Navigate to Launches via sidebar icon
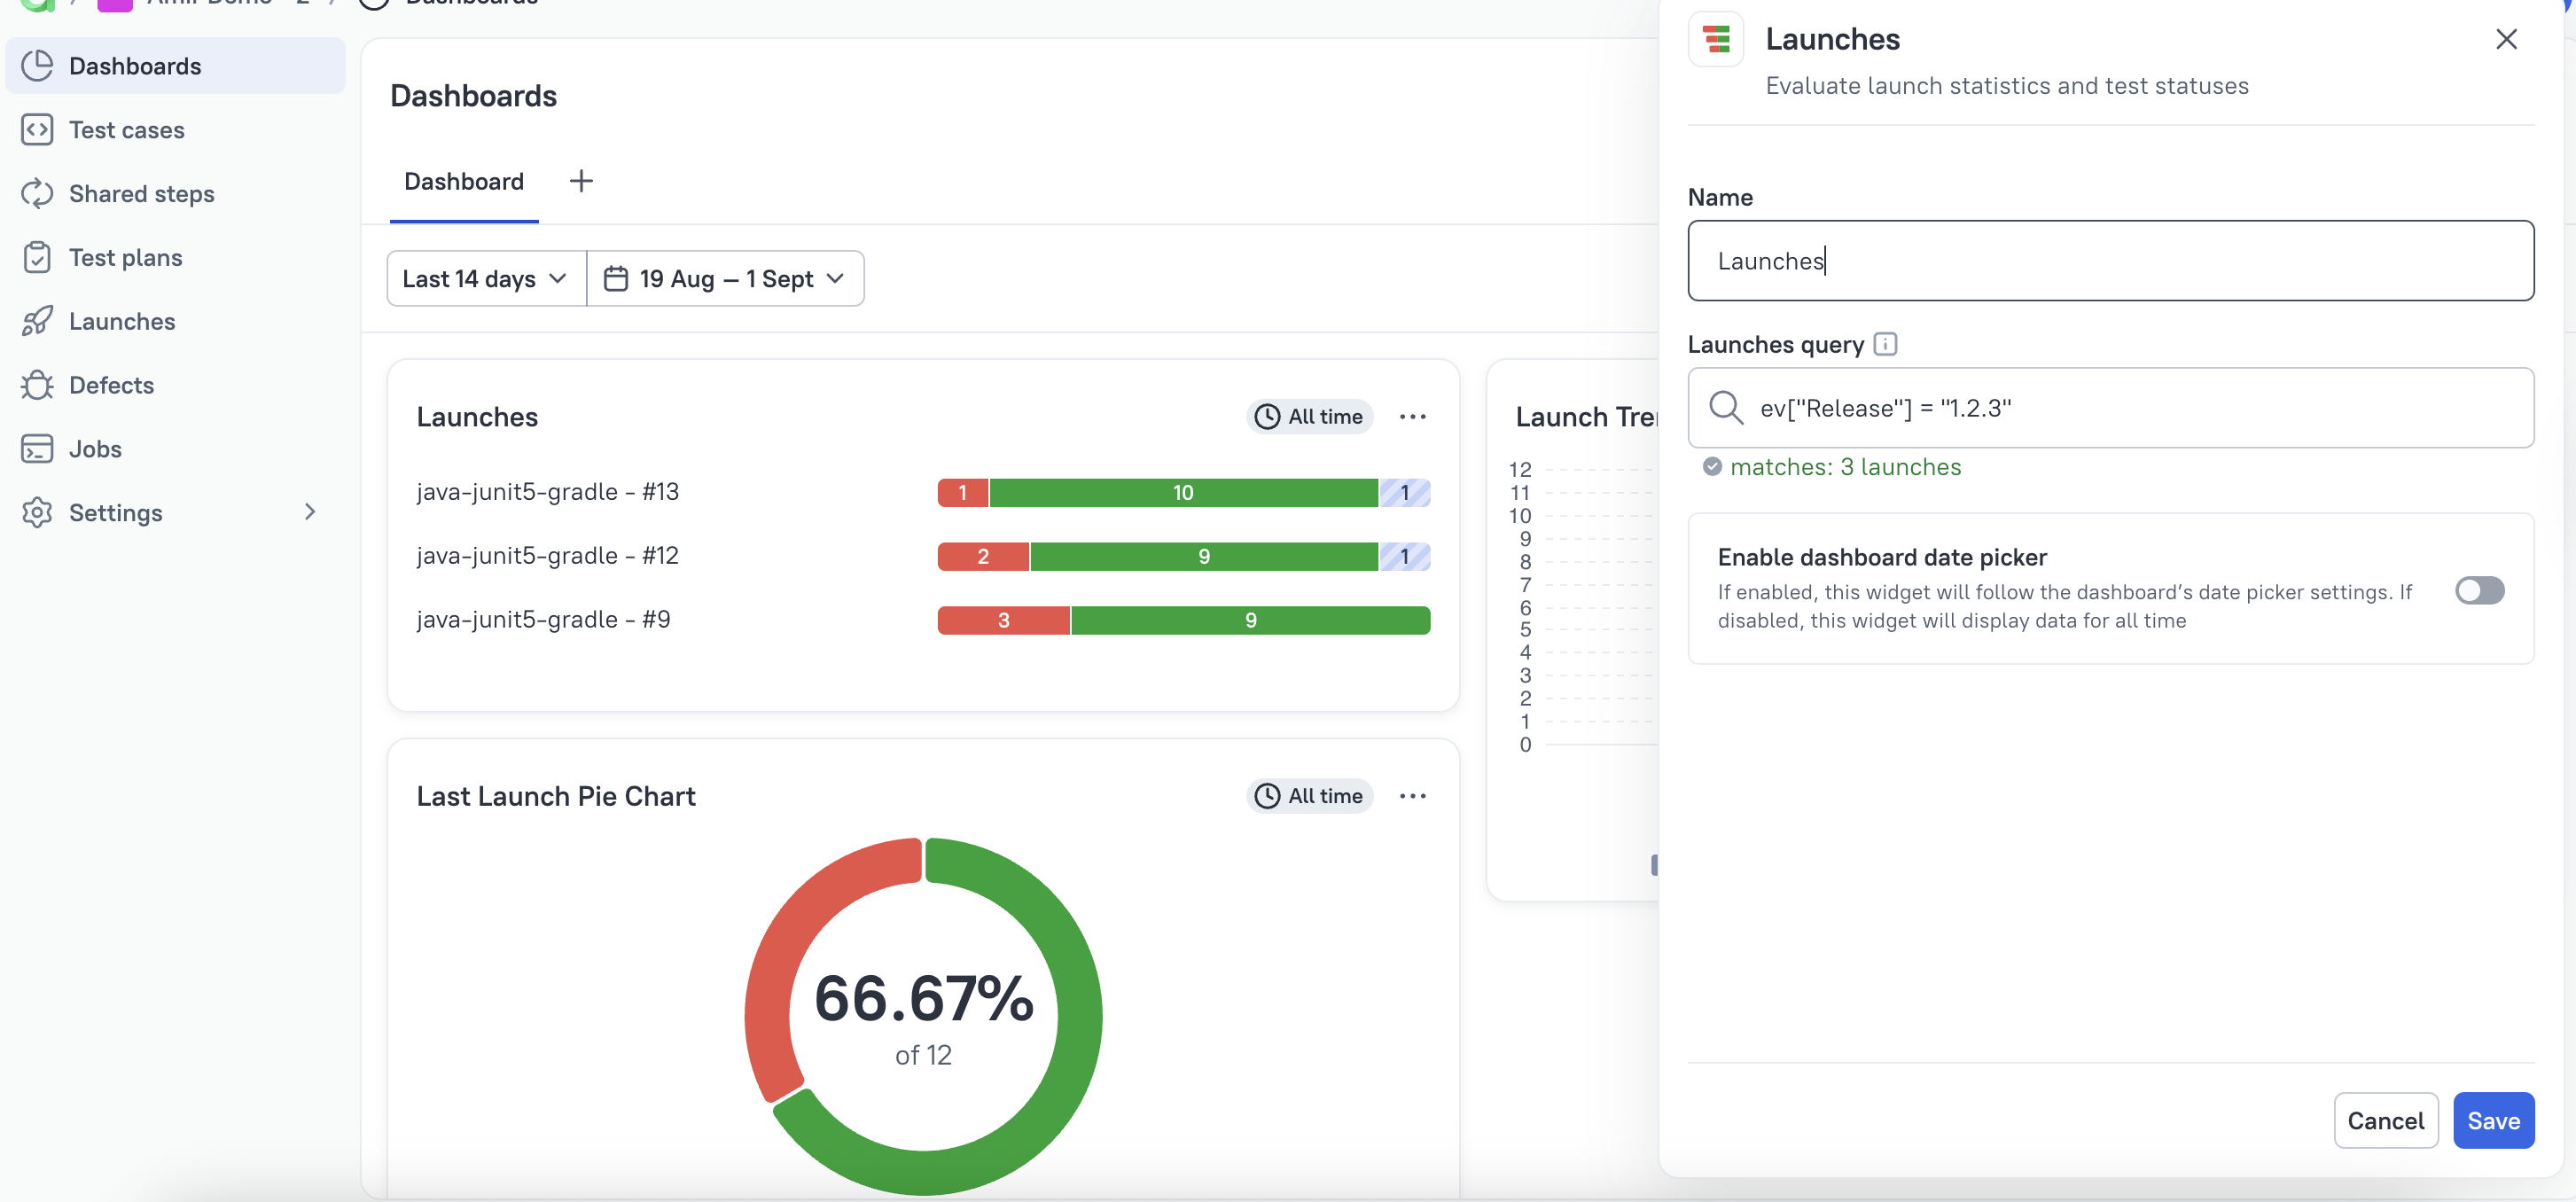The height and width of the screenshot is (1202, 2576). click(121, 321)
